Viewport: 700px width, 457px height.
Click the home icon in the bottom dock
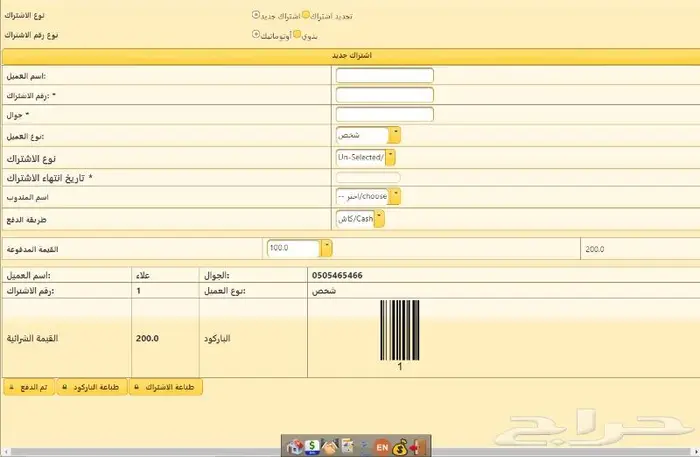click(x=295, y=446)
